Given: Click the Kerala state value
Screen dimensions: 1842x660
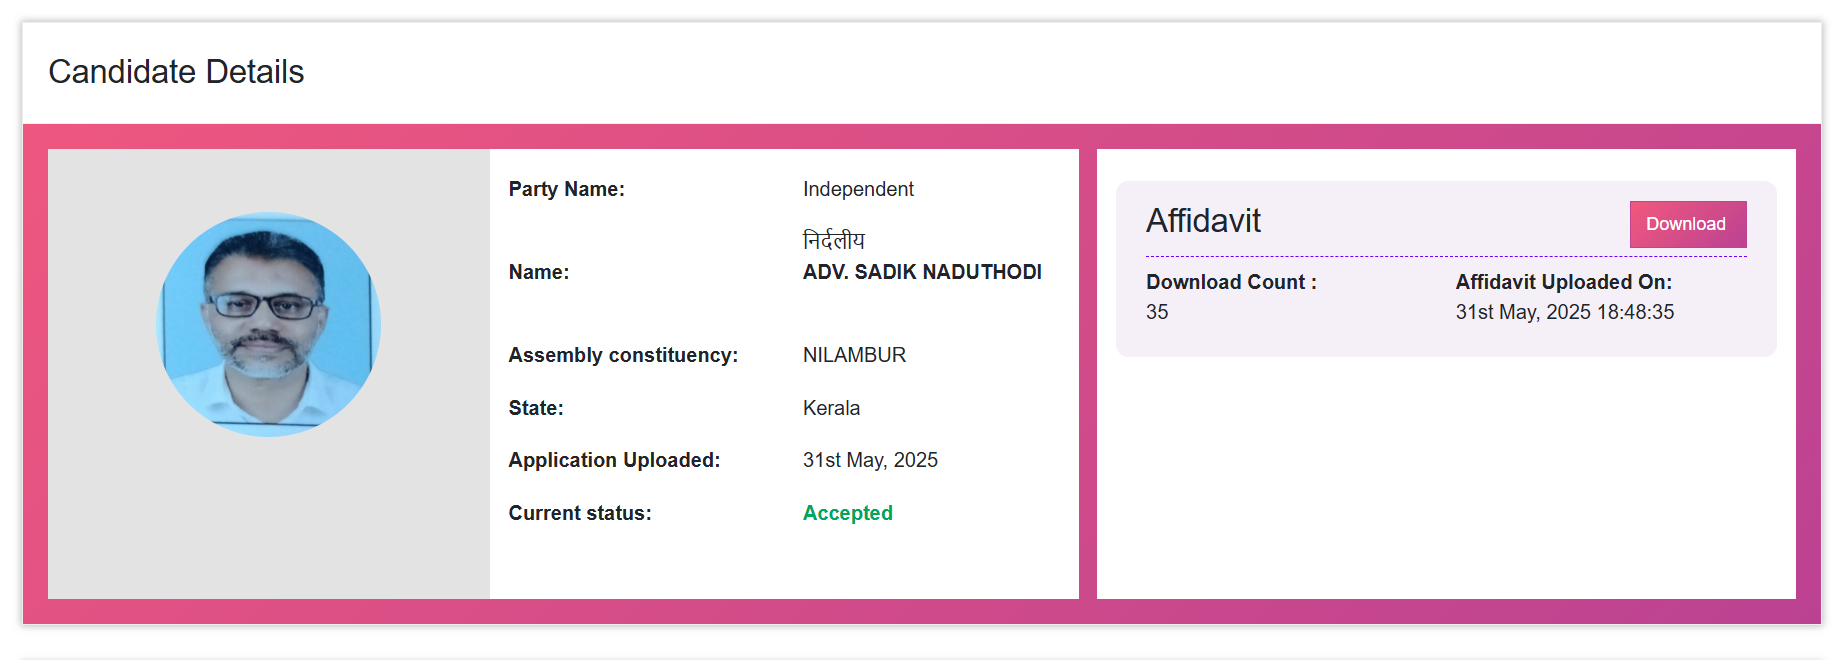Looking at the screenshot, I should point(831,408).
